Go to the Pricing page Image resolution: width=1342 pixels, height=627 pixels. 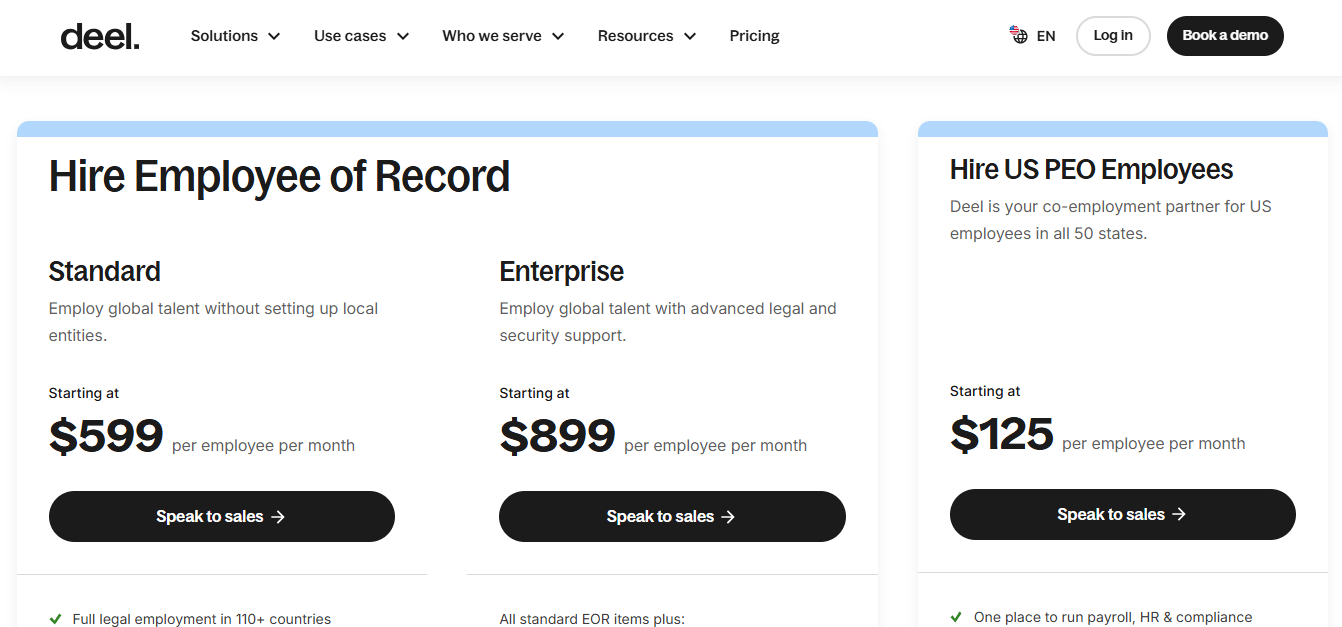(x=754, y=36)
